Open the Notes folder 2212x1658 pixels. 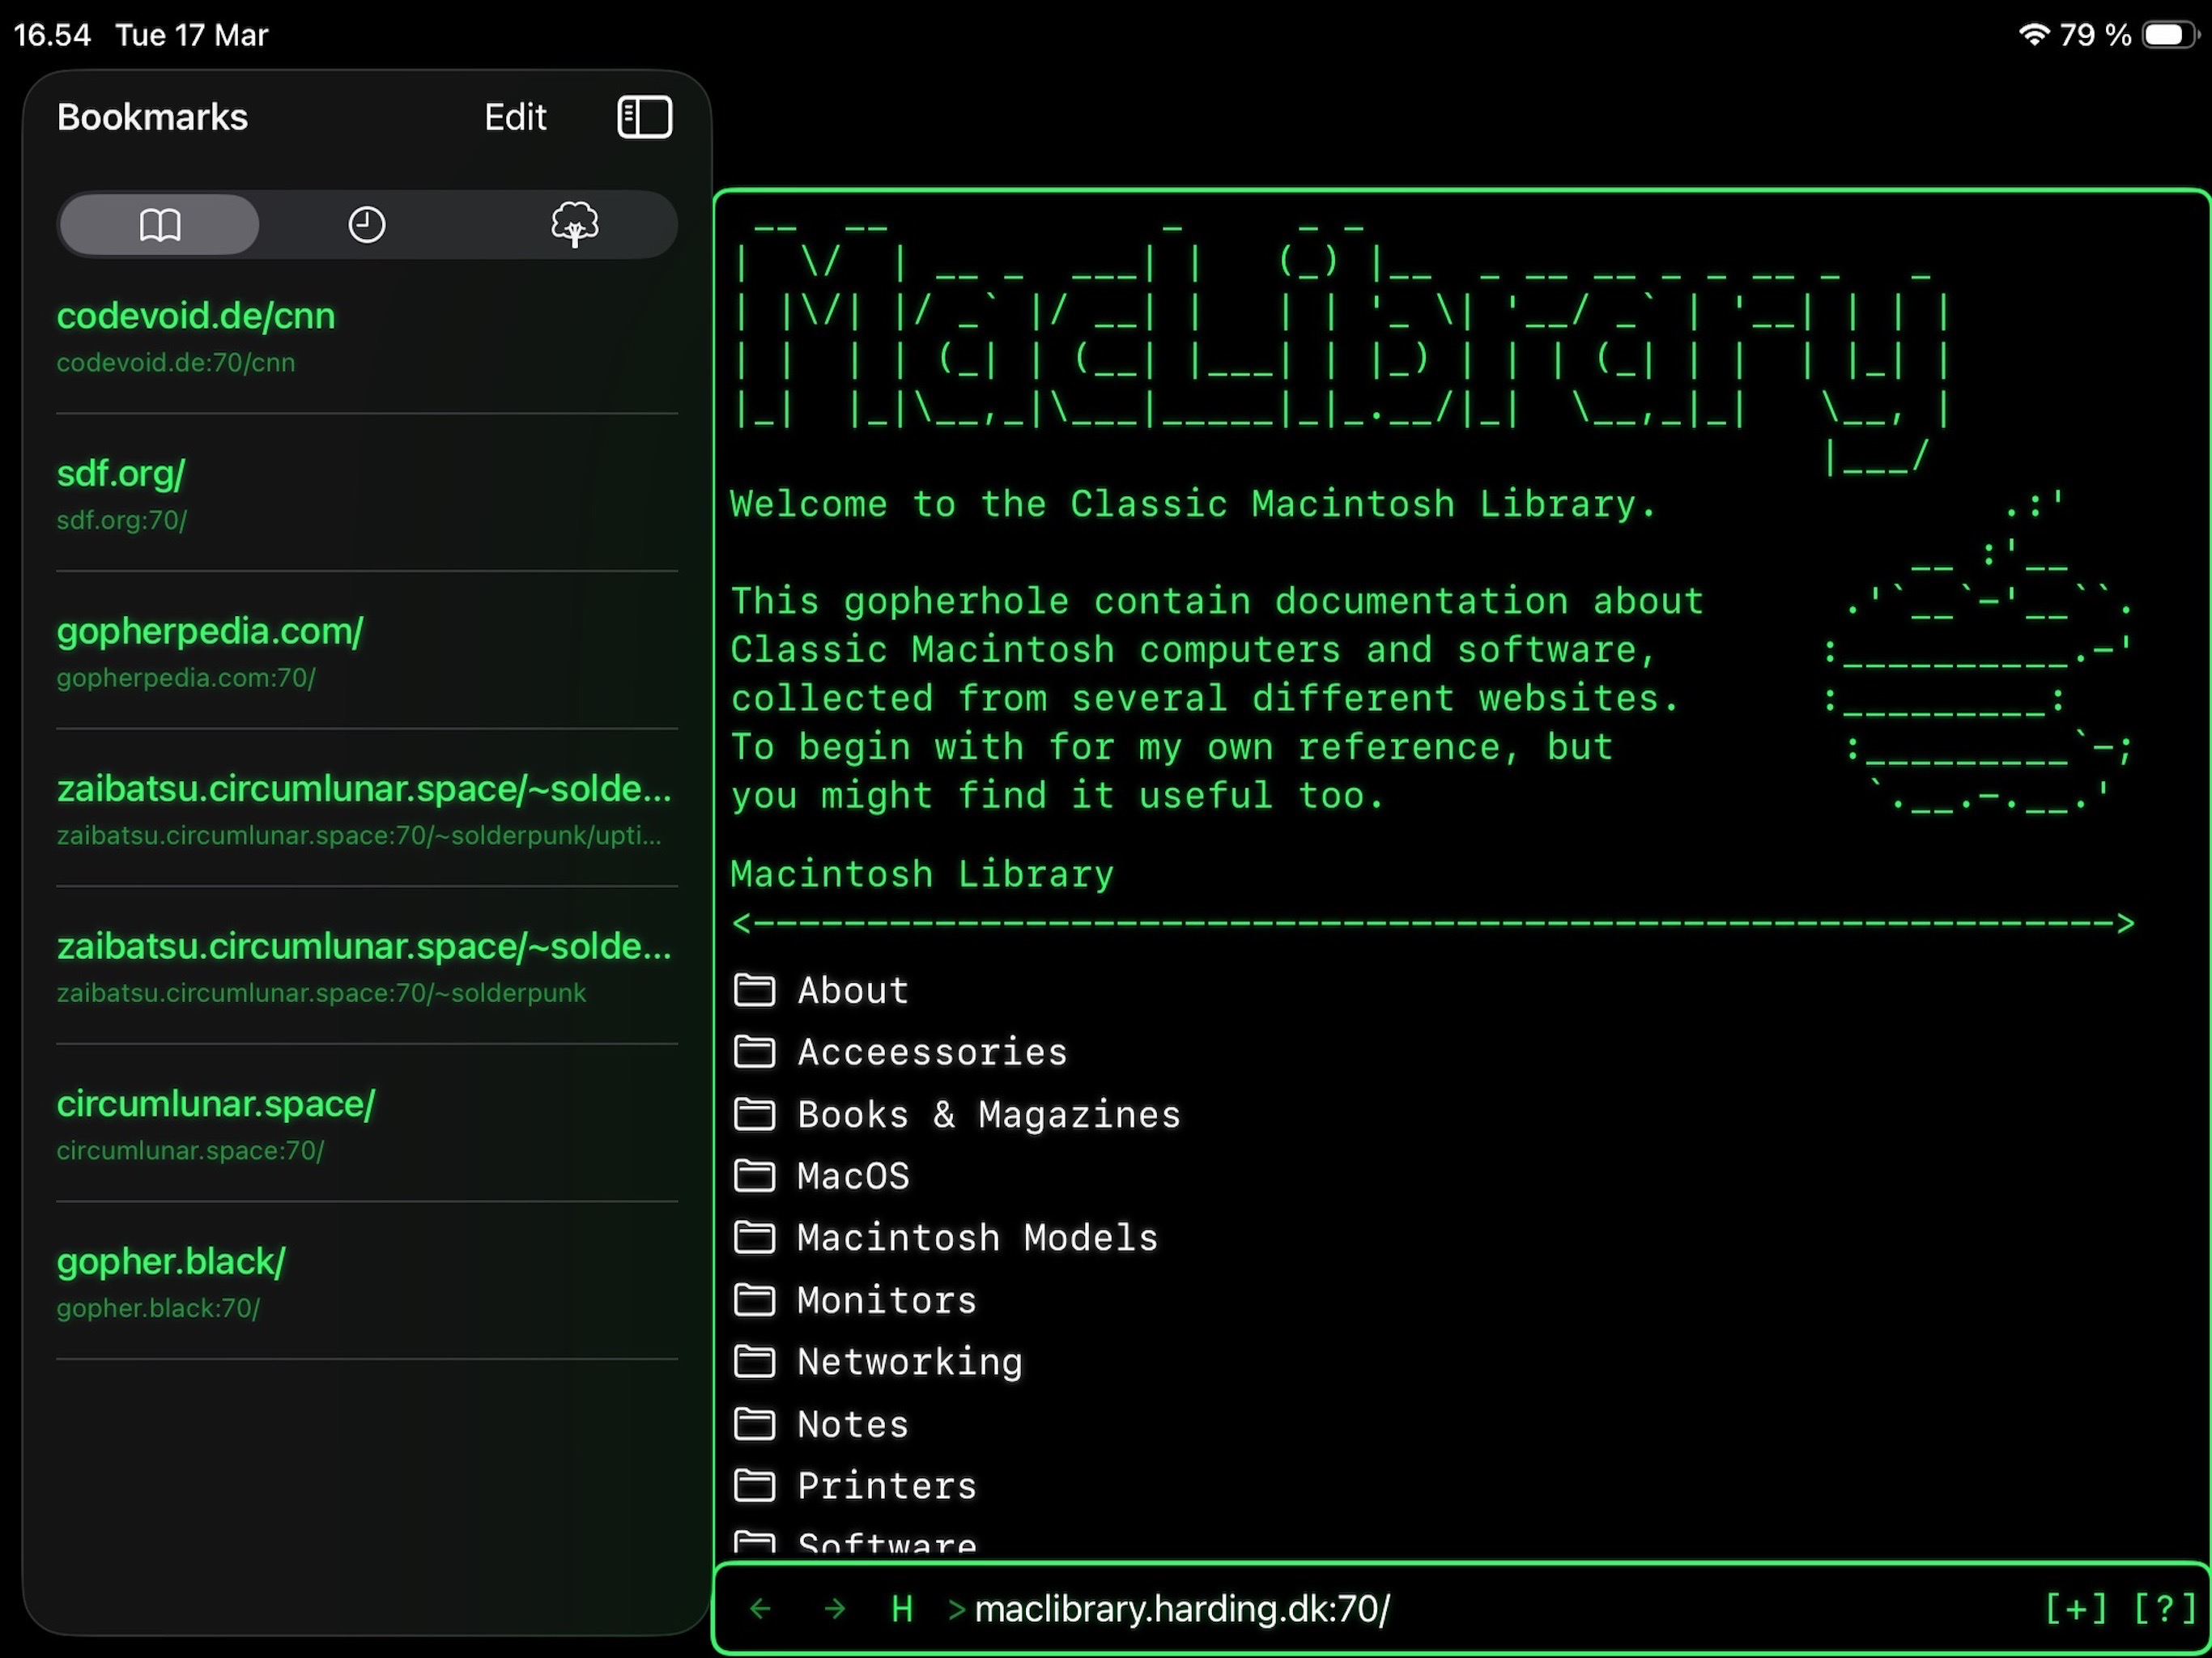click(821, 1424)
